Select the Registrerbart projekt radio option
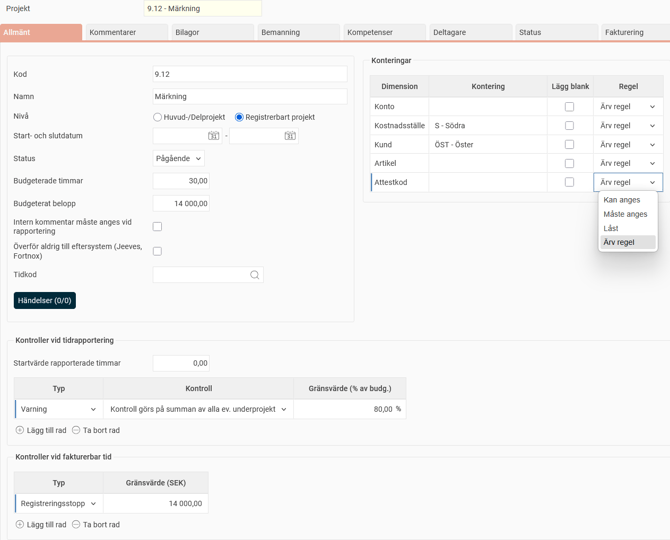The width and height of the screenshot is (670, 540). tap(239, 117)
